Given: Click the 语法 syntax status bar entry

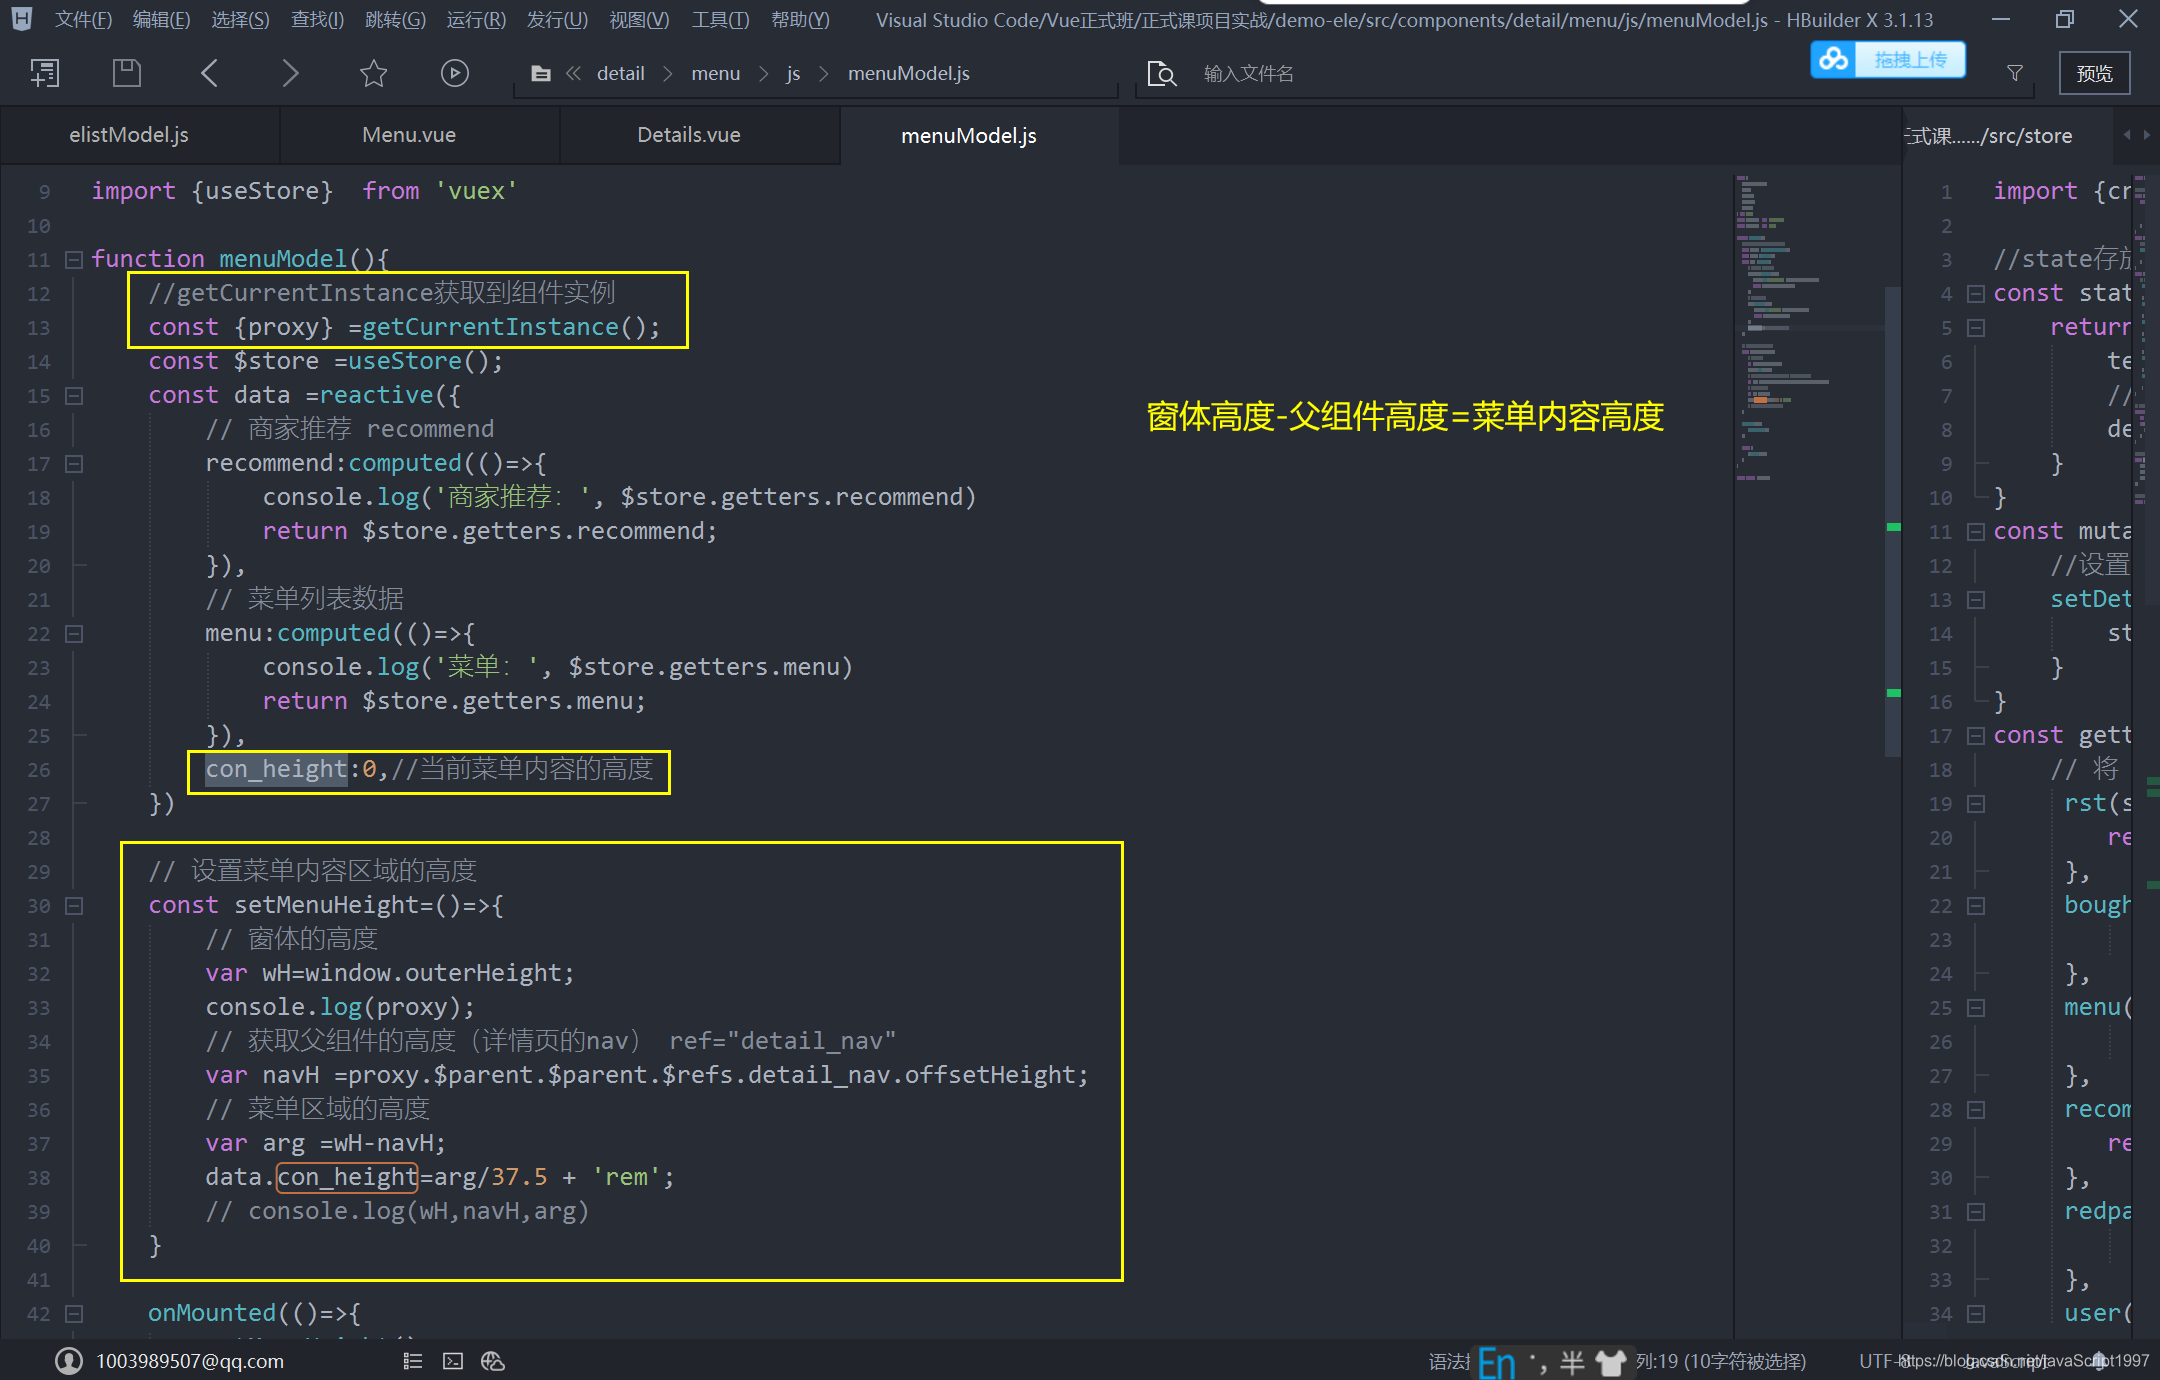Looking at the screenshot, I should pyautogui.click(x=1449, y=1362).
